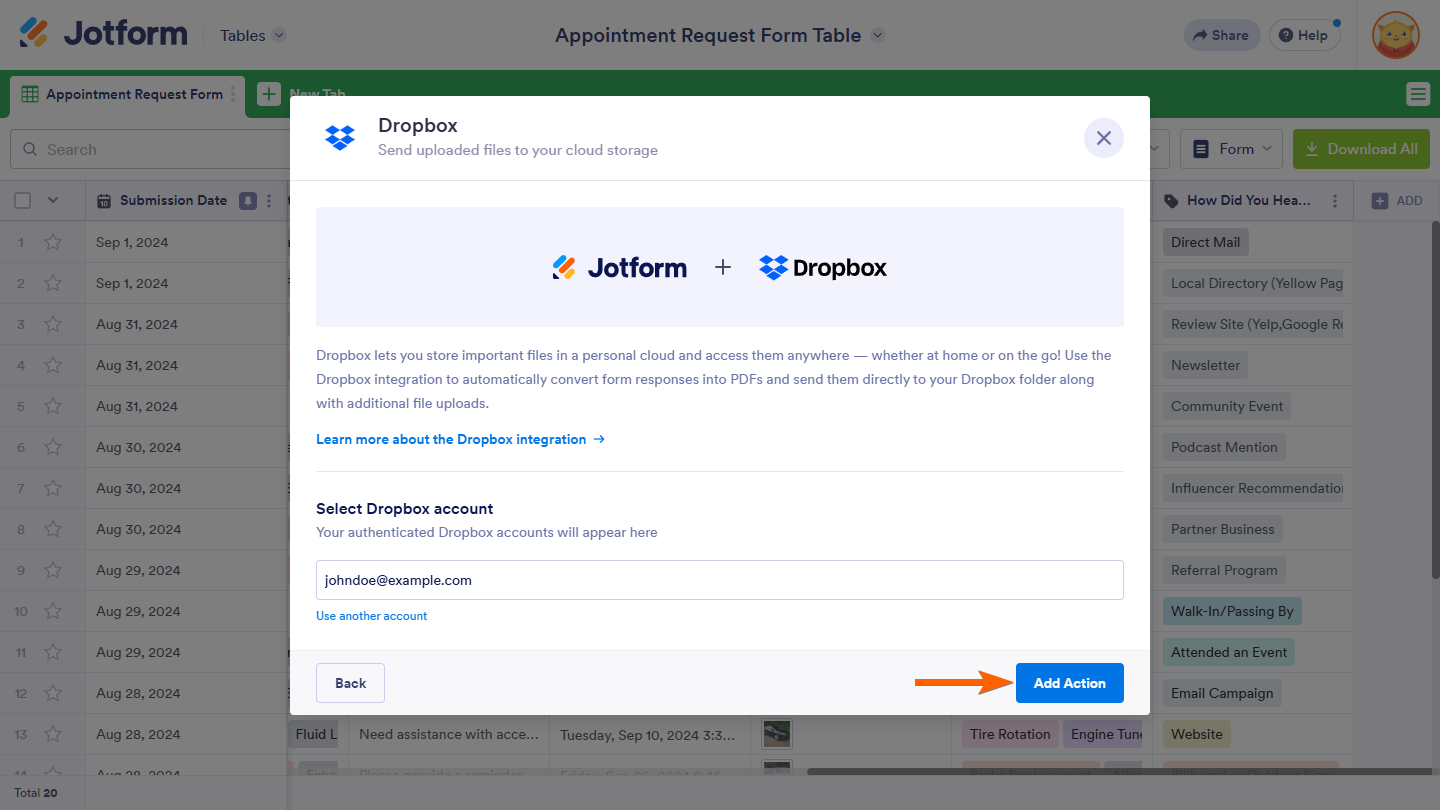The width and height of the screenshot is (1440, 810).
Task: Star row 3 dated Aug 31, 2024
Action: (x=53, y=324)
